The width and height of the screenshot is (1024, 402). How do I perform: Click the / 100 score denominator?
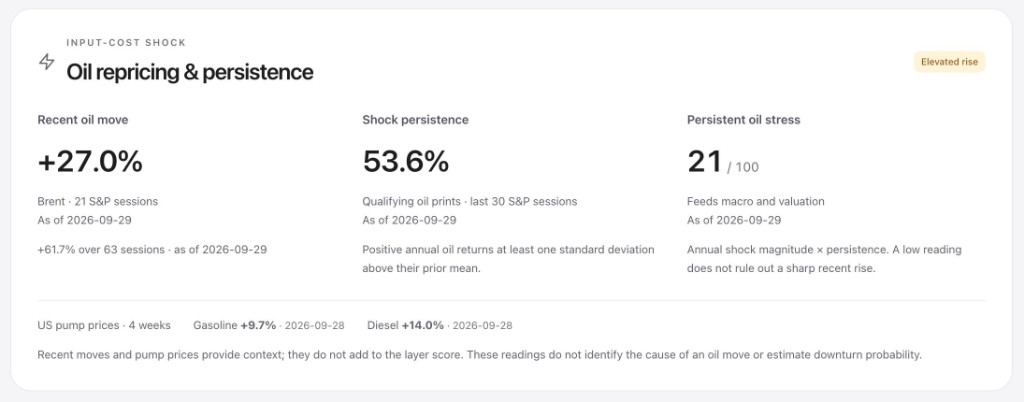pyautogui.click(x=743, y=167)
